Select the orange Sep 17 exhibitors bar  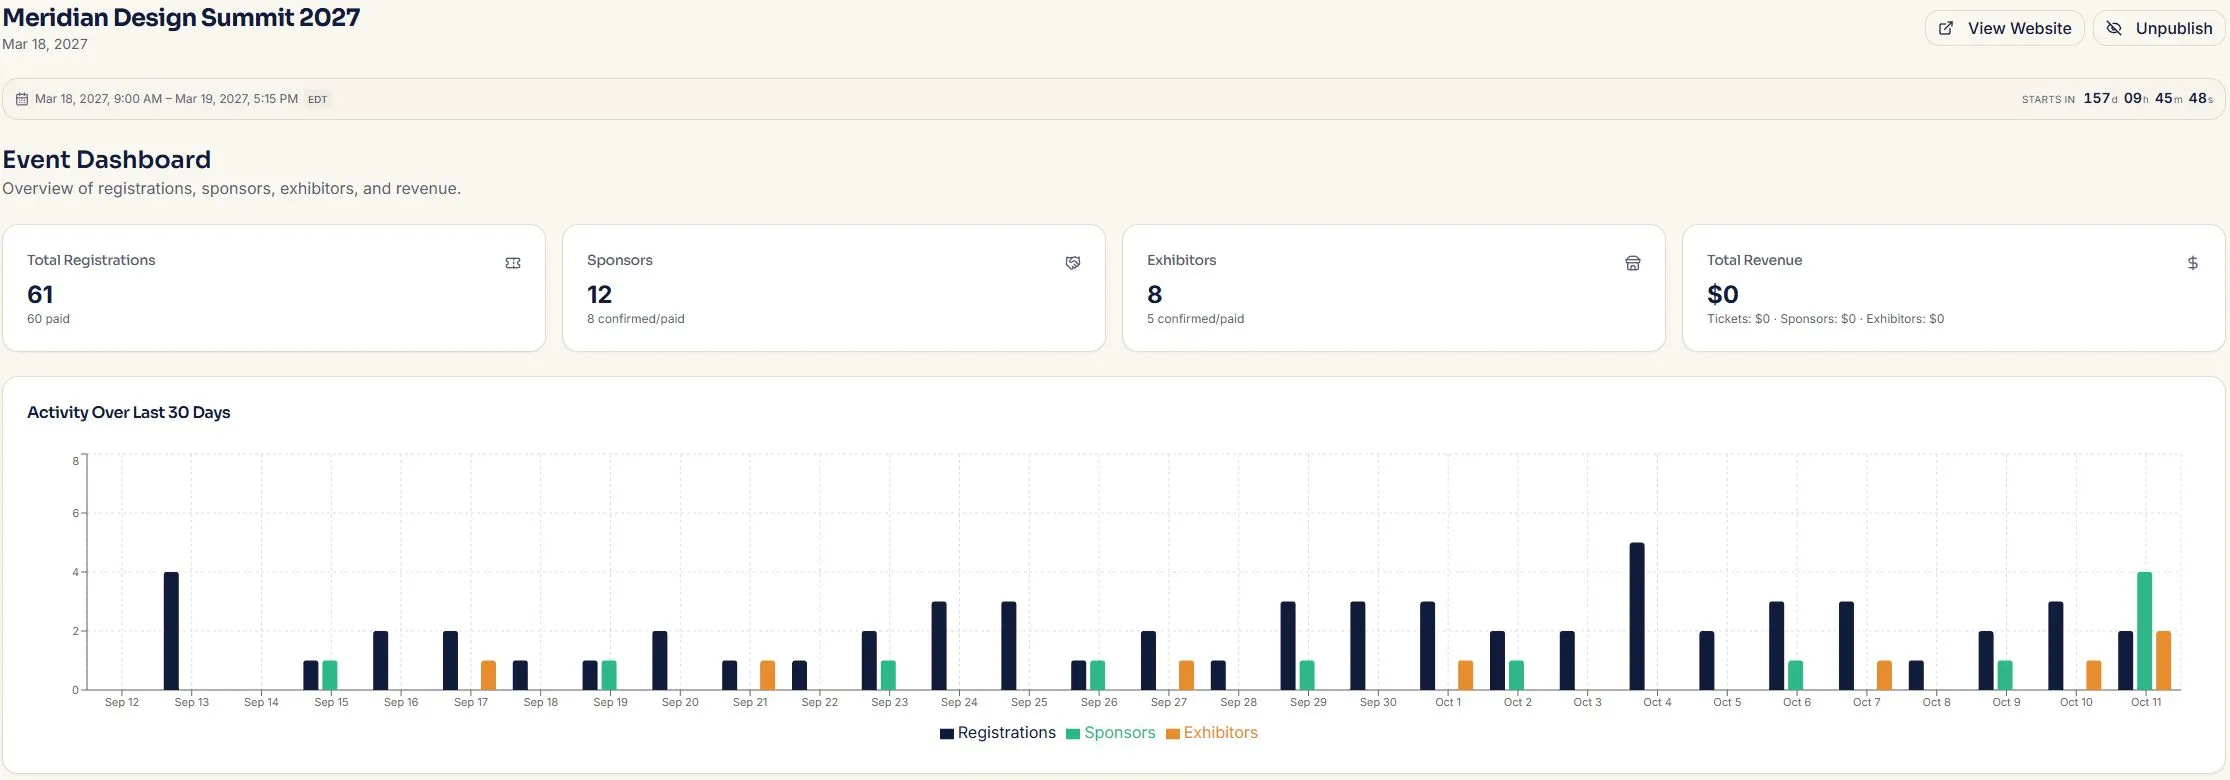coord(488,675)
